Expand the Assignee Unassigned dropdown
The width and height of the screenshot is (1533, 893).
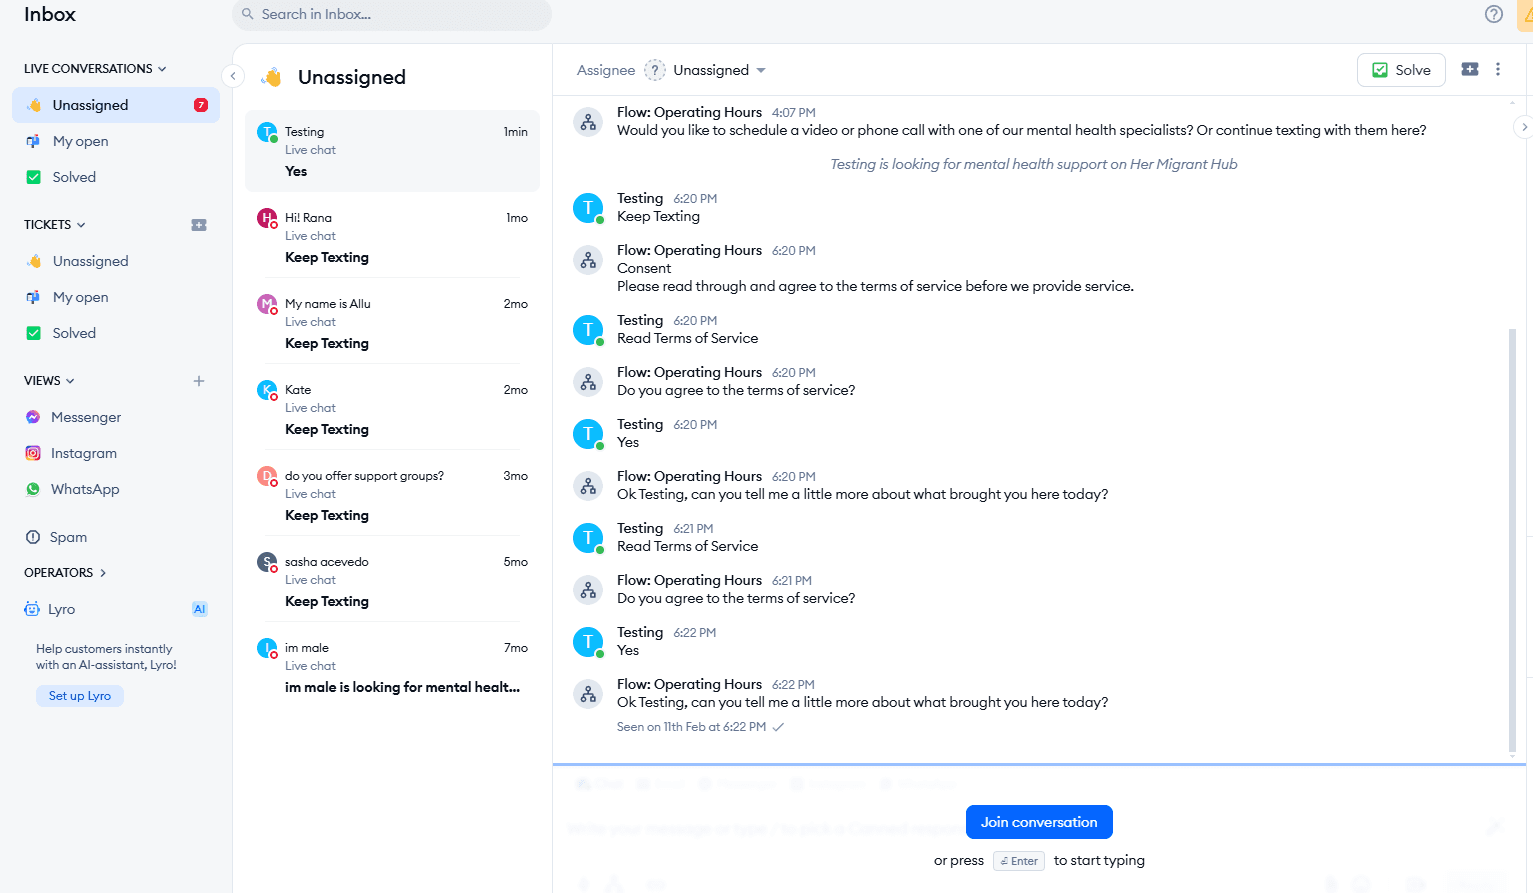click(x=719, y=70)
